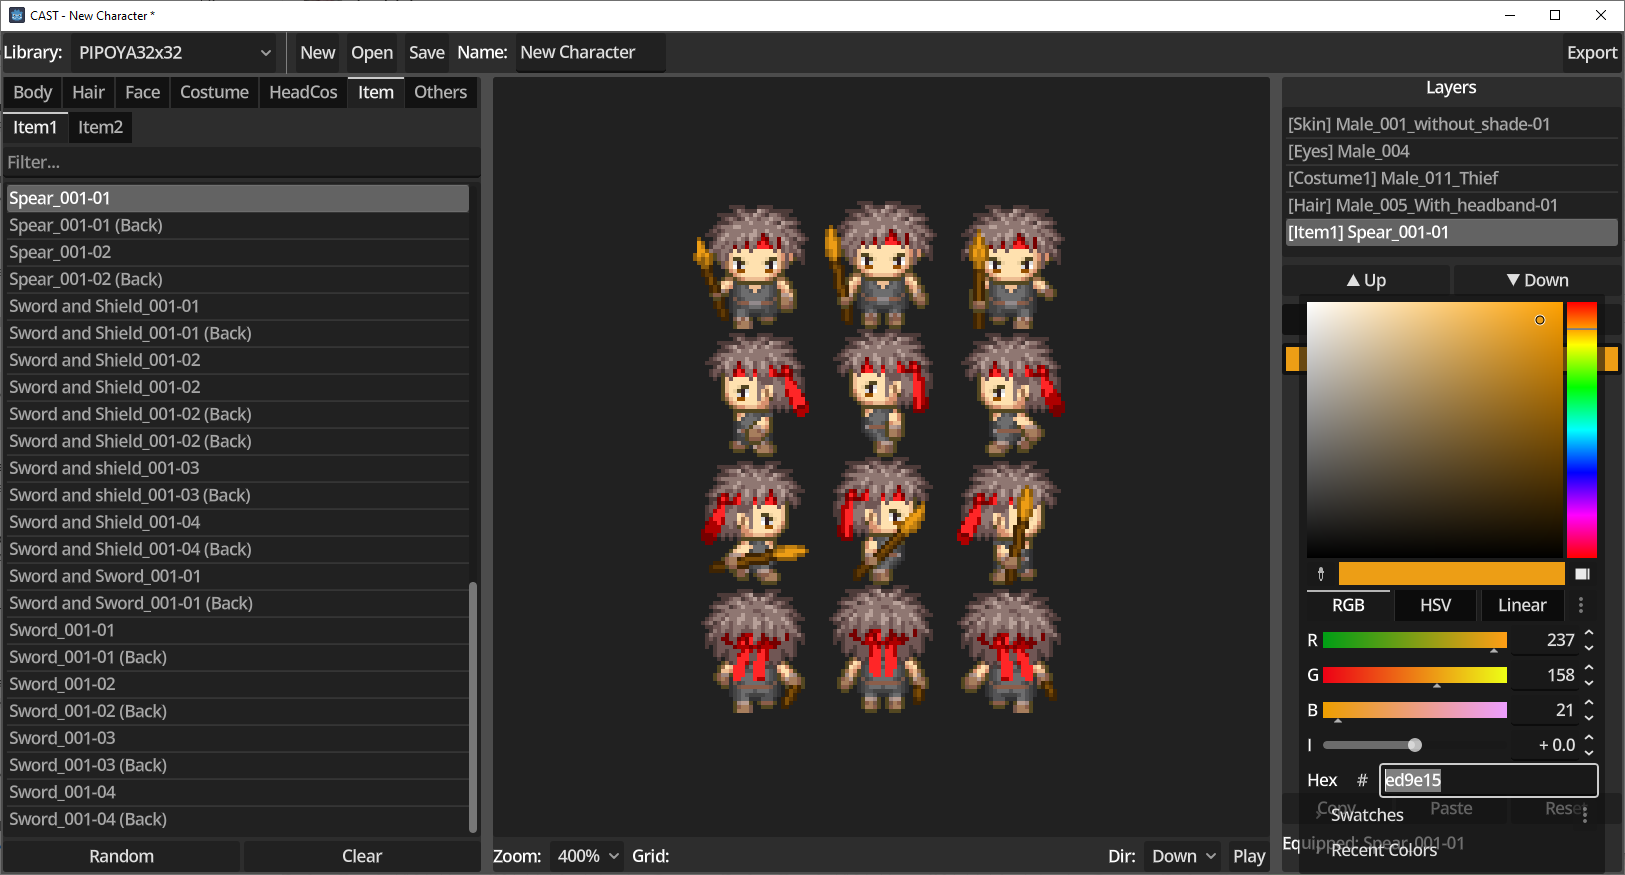Click the Open button
The height and width of the screenshot is (875, 1625).
[x=372, y=53]
